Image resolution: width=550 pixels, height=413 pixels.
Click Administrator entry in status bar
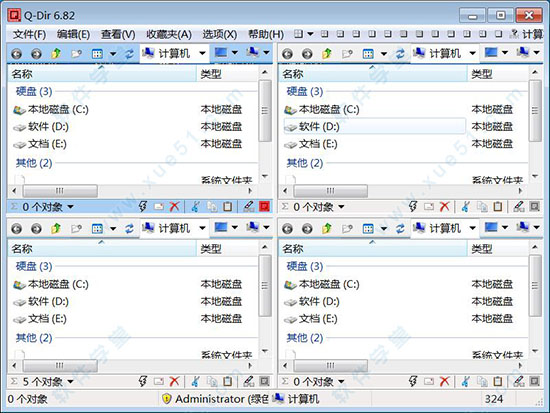tap(215, 399)
